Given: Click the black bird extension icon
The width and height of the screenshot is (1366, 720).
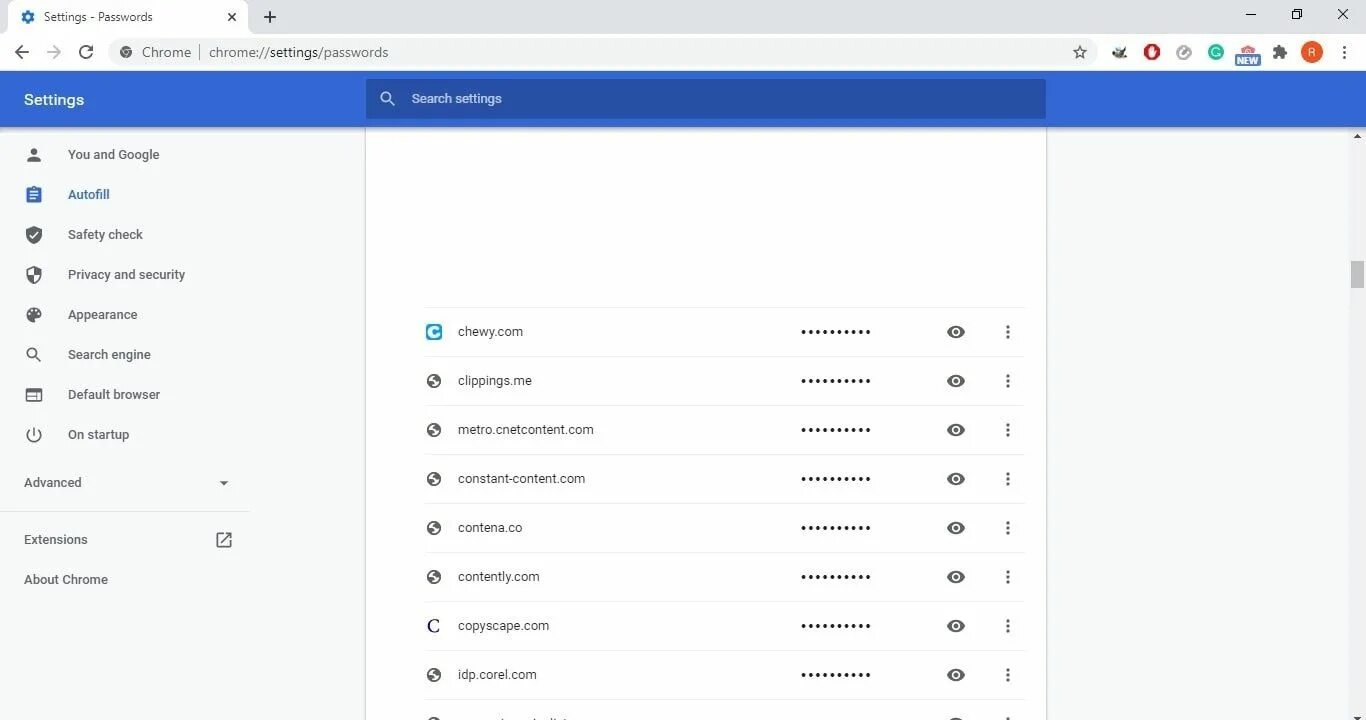Looking at the screenshot, I should pyautogui.click(x=1120, y=52).
